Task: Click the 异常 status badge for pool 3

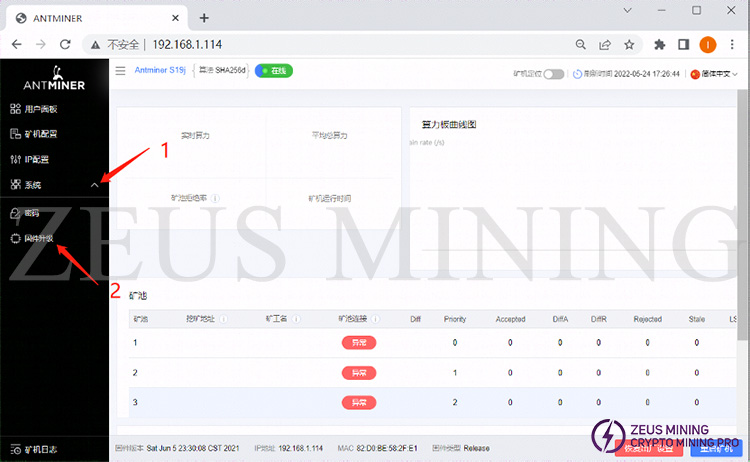Action: [358, 402]
